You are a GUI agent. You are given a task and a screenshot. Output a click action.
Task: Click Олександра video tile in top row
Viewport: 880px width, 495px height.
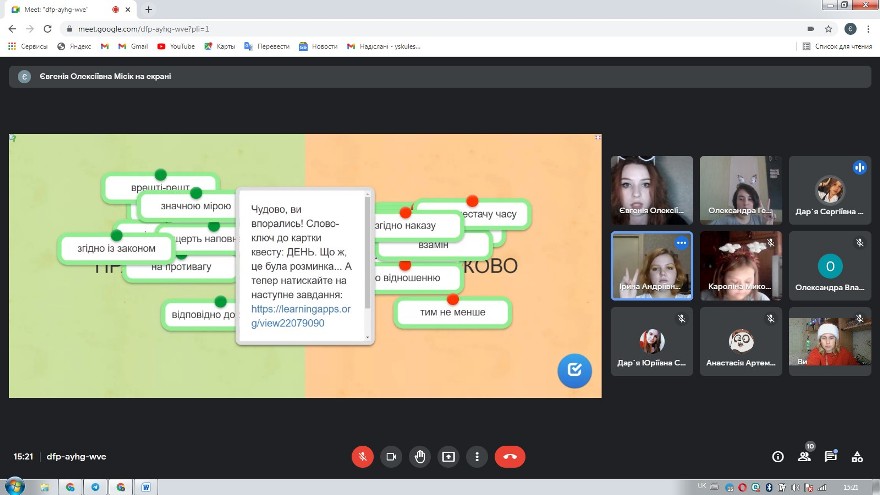tap(741, 190)
